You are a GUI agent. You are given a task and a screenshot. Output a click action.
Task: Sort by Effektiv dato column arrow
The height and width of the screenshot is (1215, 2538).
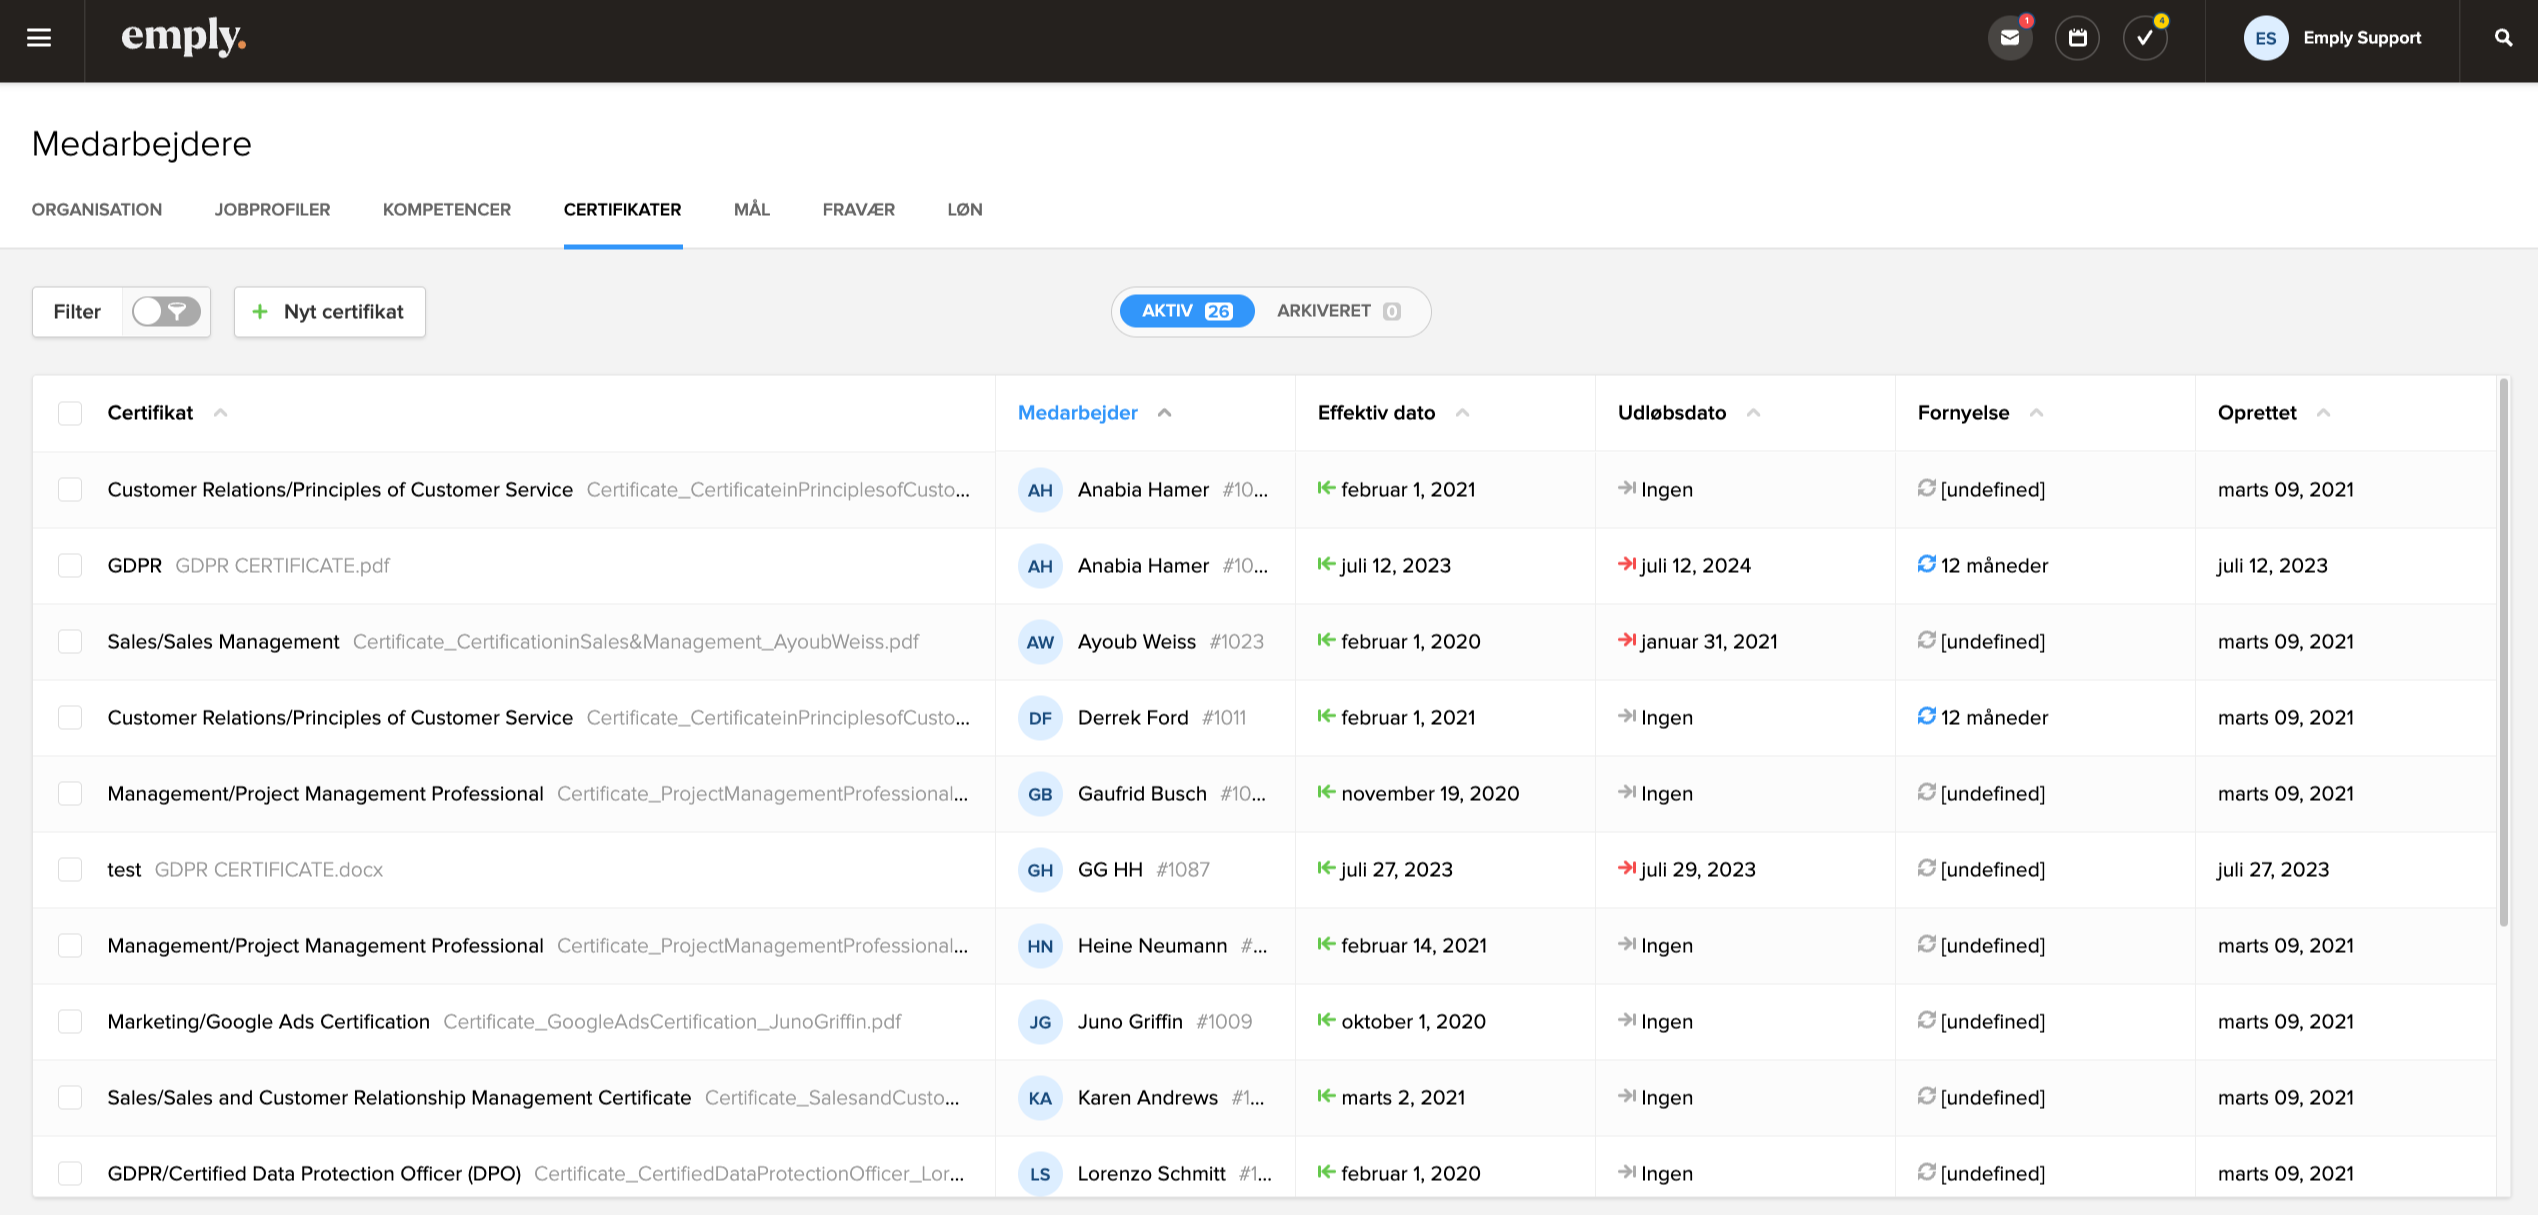point(1462,413)
